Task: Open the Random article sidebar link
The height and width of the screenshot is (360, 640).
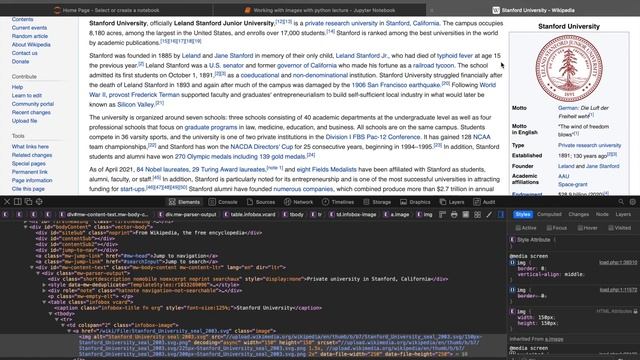Action: (x=29, y=36)
